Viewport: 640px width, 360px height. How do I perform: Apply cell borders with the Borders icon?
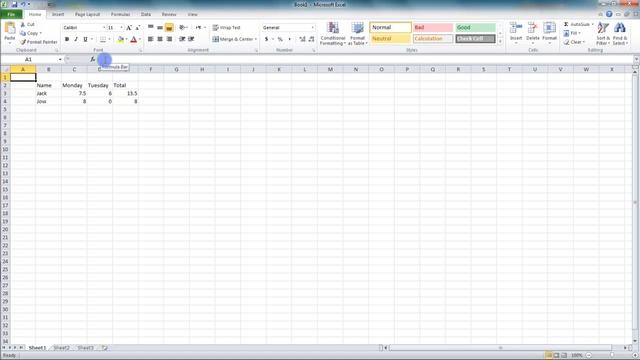(x=103, y=39)
